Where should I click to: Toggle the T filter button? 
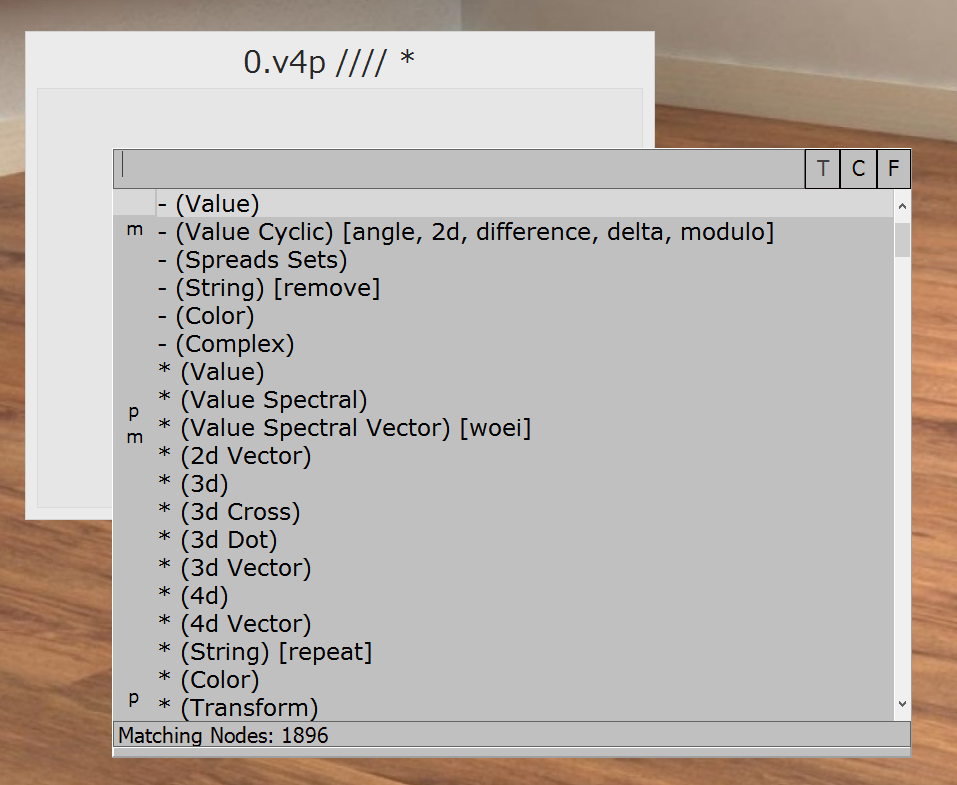tap(822, 169)
